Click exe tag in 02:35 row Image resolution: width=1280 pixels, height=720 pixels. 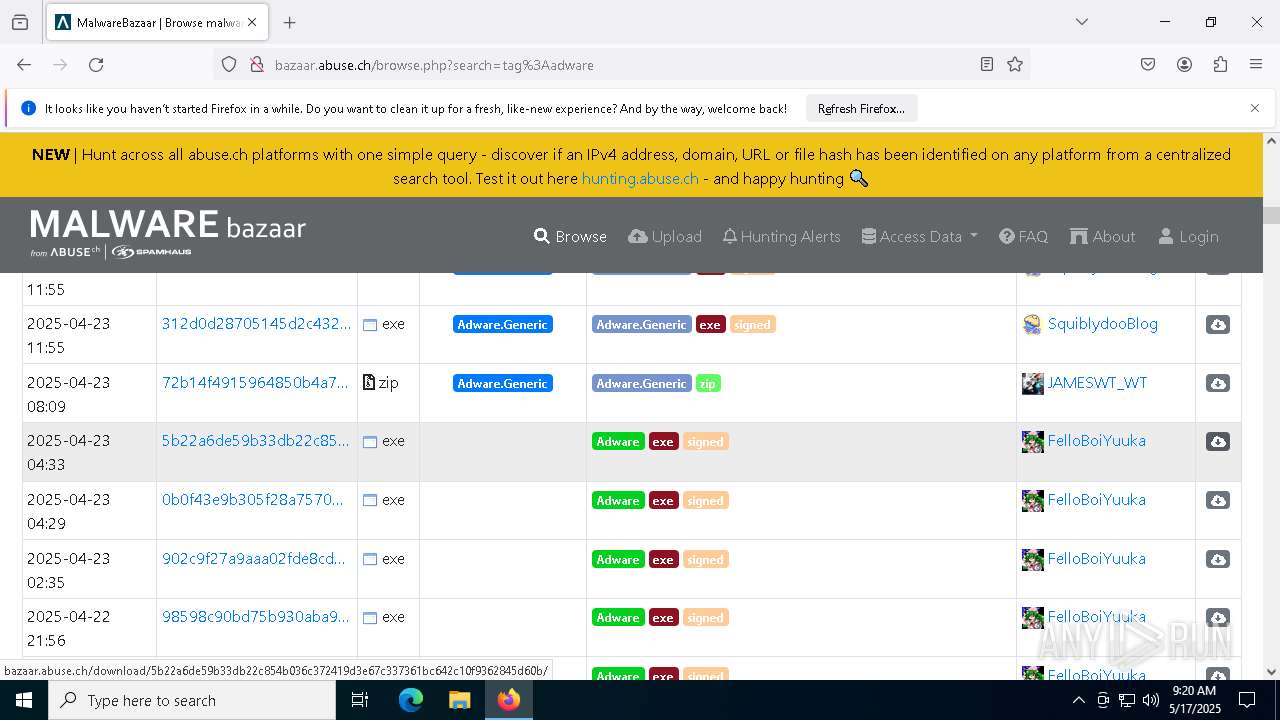click(x=663, y=559)
